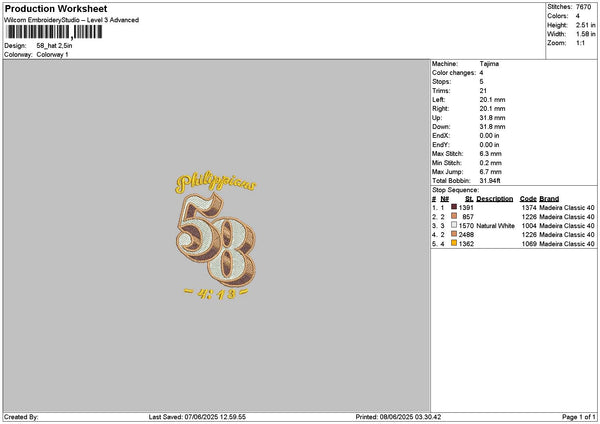Viewport: 600px width, 424px height.
Task: Click the Max Stitch value '6.3 mm'
Action: [x=491, y=153]
